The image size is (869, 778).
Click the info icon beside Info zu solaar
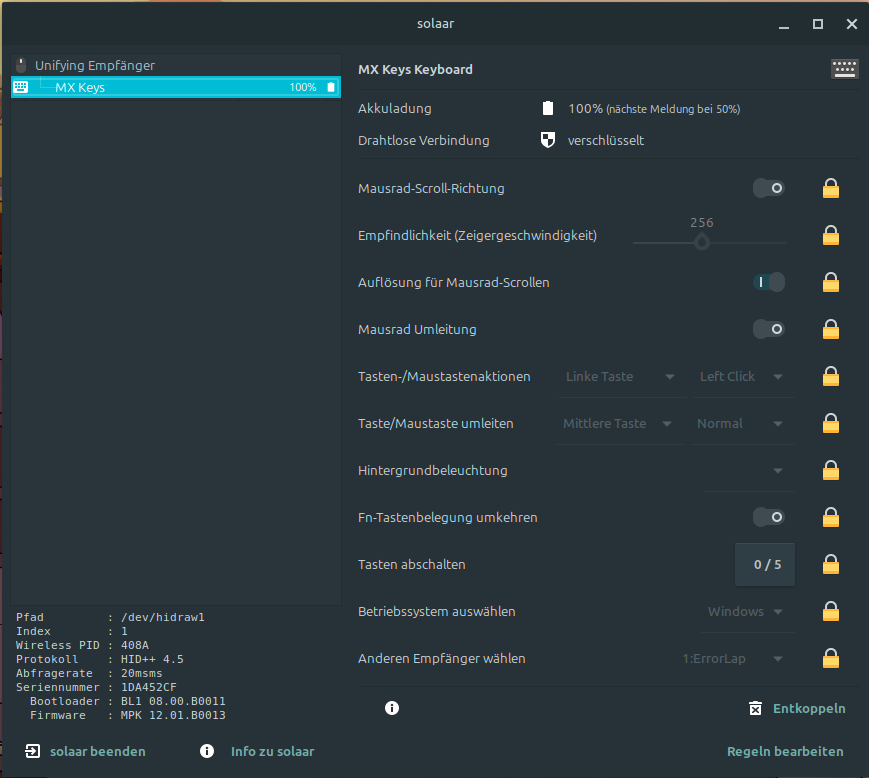(x=207, y=751)
